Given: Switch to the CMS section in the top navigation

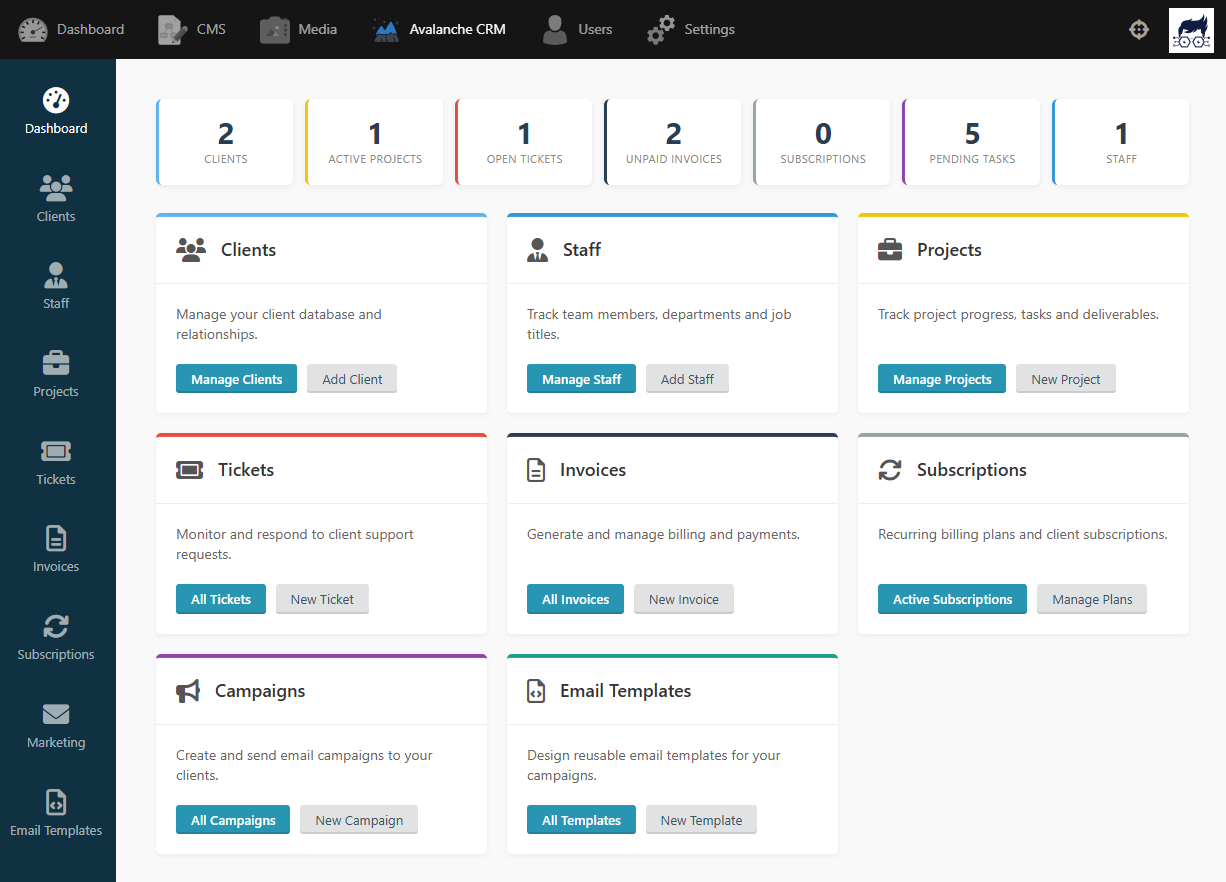Looking at the screenshot, I should pos(192,29).
